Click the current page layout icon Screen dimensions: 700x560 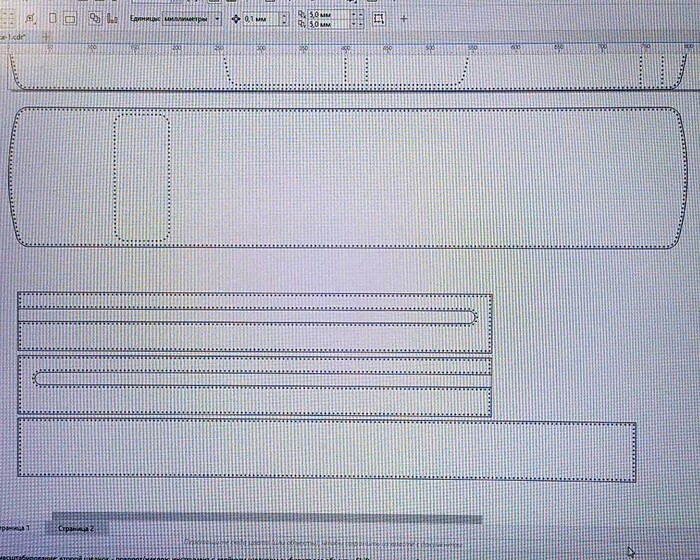(113, 19)
